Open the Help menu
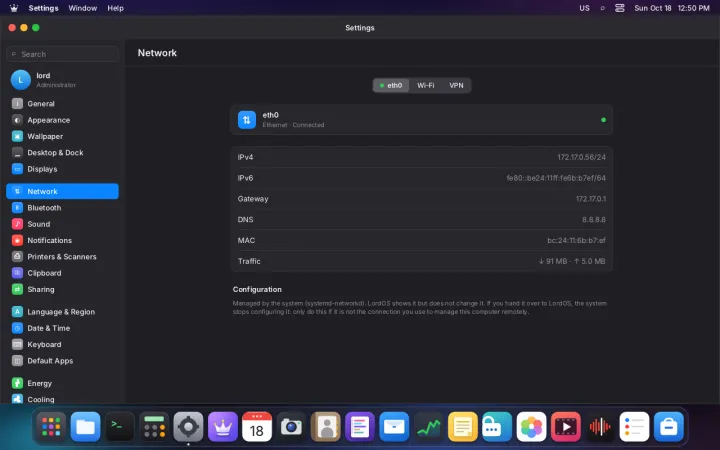Image resolution: width=720 pixels, height=450 pixels. [x=115, y=8]
